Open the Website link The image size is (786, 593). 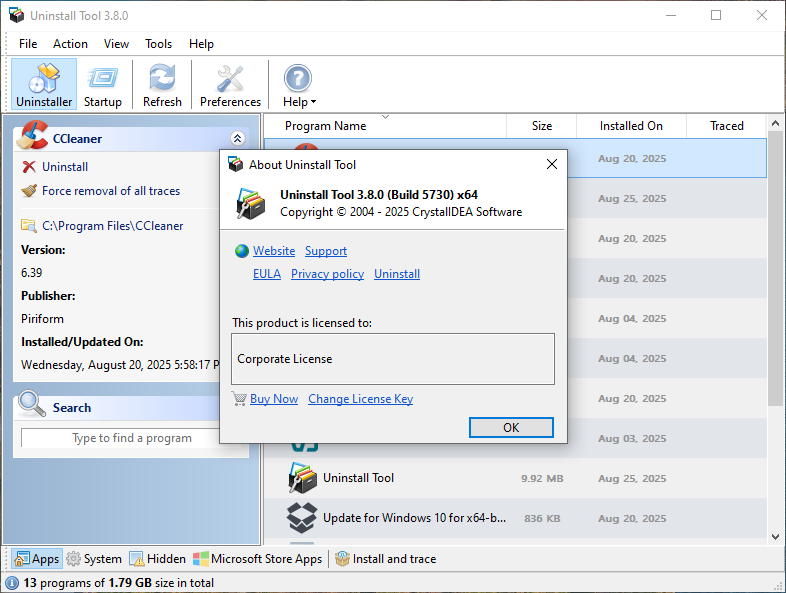(x=274, y=251)
